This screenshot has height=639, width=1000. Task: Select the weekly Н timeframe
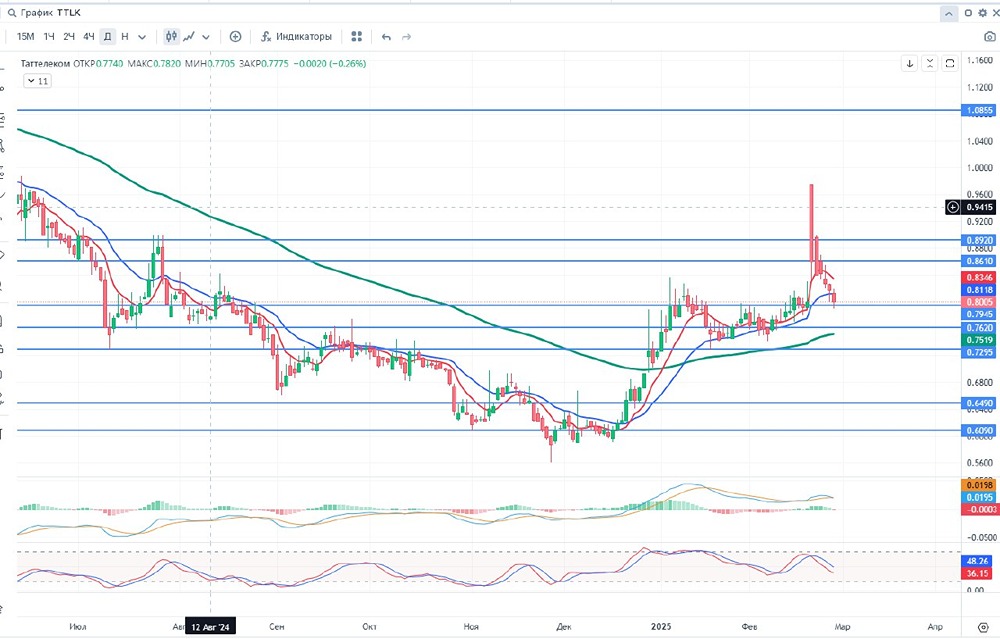coord(125,37)
